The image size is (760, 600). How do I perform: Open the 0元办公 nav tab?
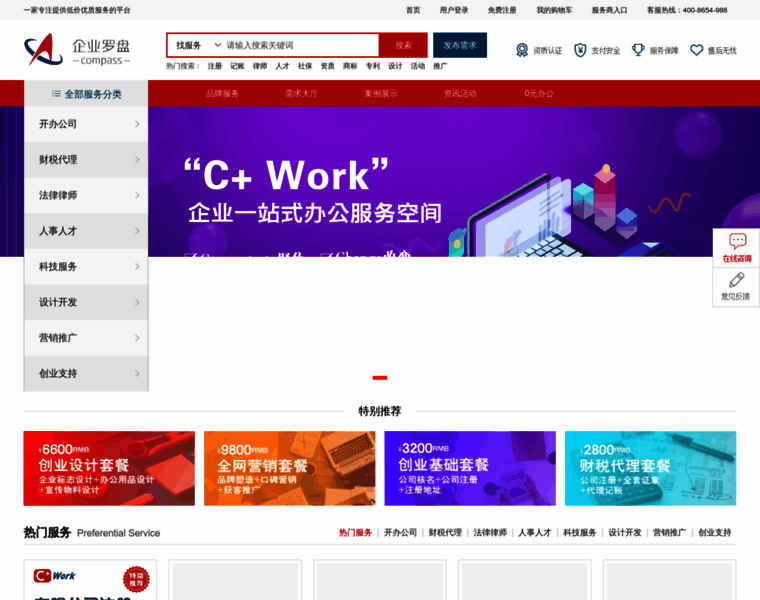[x=538, y=94]
